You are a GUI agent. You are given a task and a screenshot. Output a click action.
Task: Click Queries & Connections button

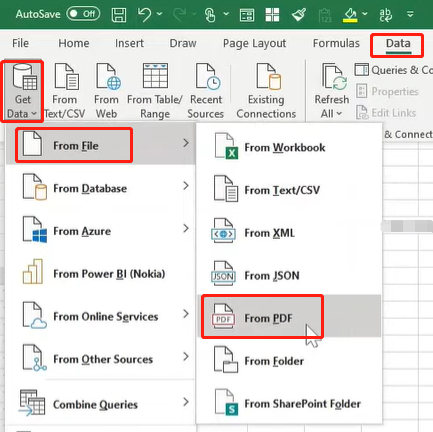[393, 70]
